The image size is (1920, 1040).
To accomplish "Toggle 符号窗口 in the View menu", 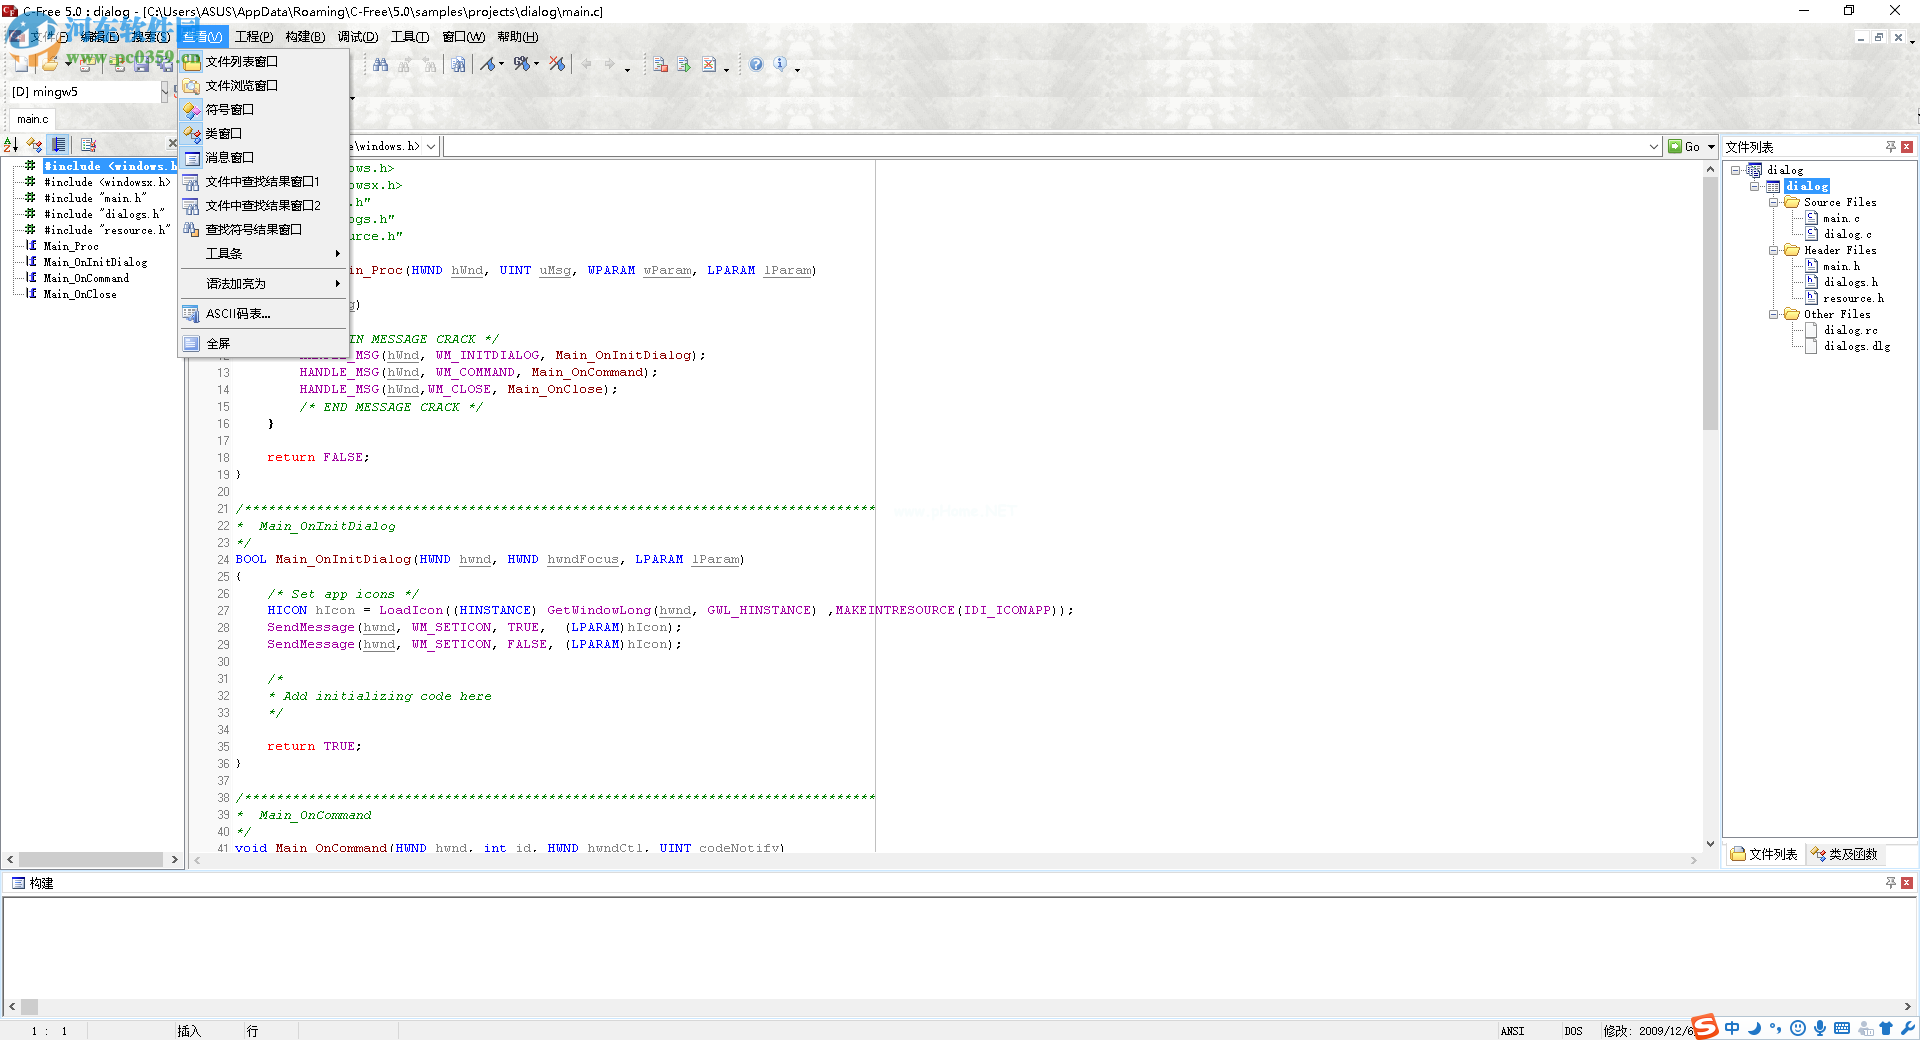I will tap(229, 110).
